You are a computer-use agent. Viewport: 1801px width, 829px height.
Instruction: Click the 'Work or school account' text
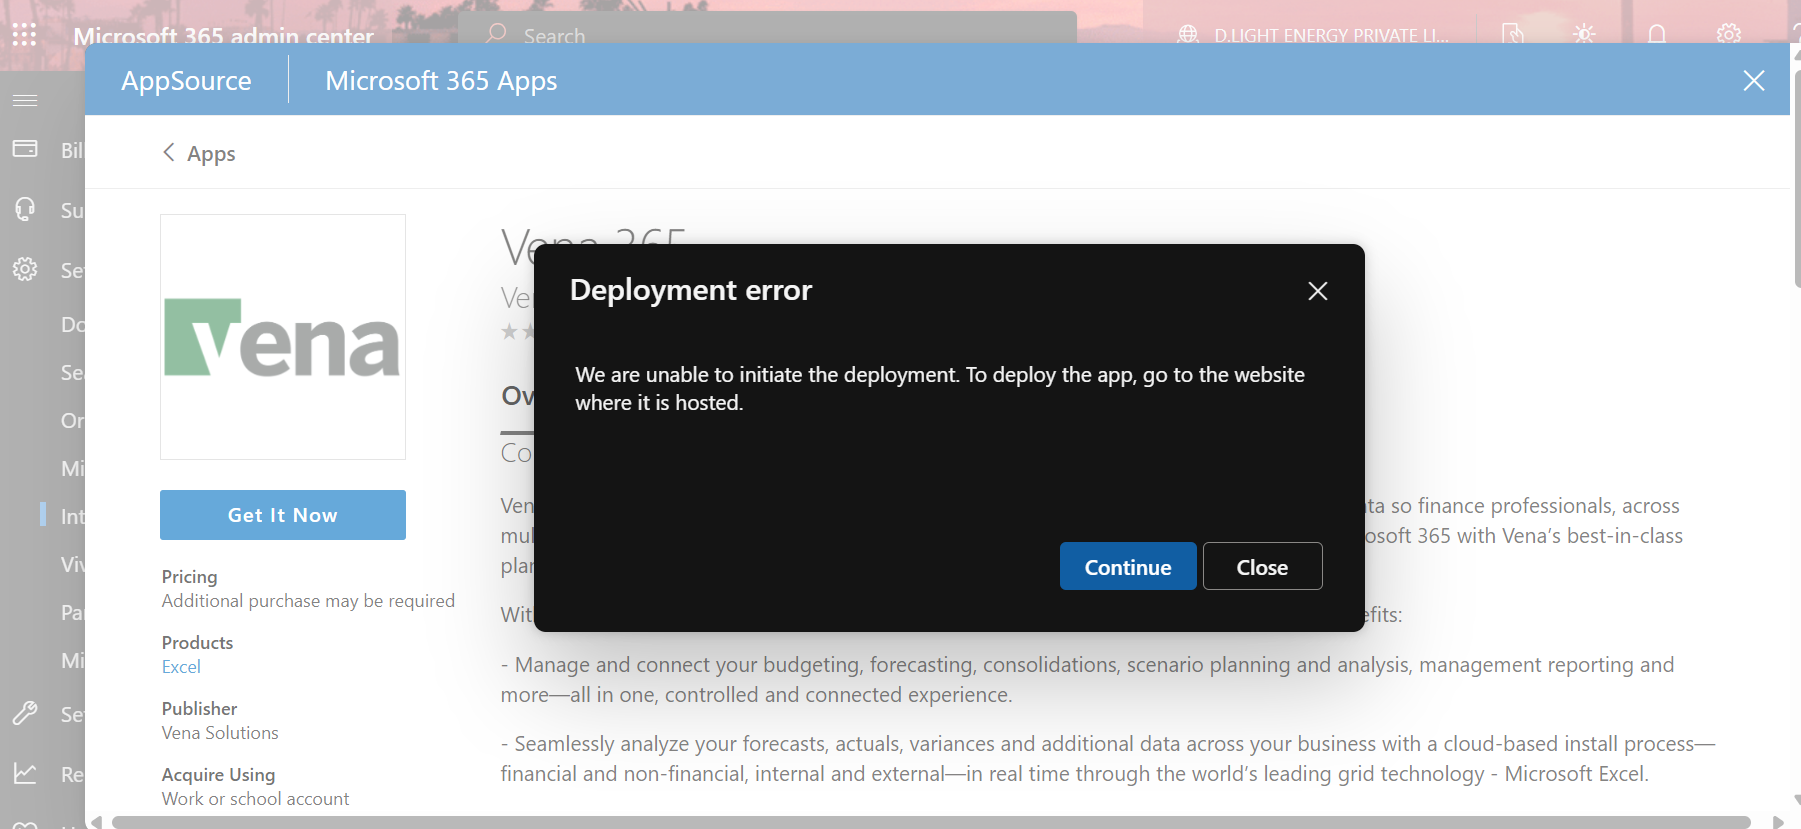(x=255, y=799)
